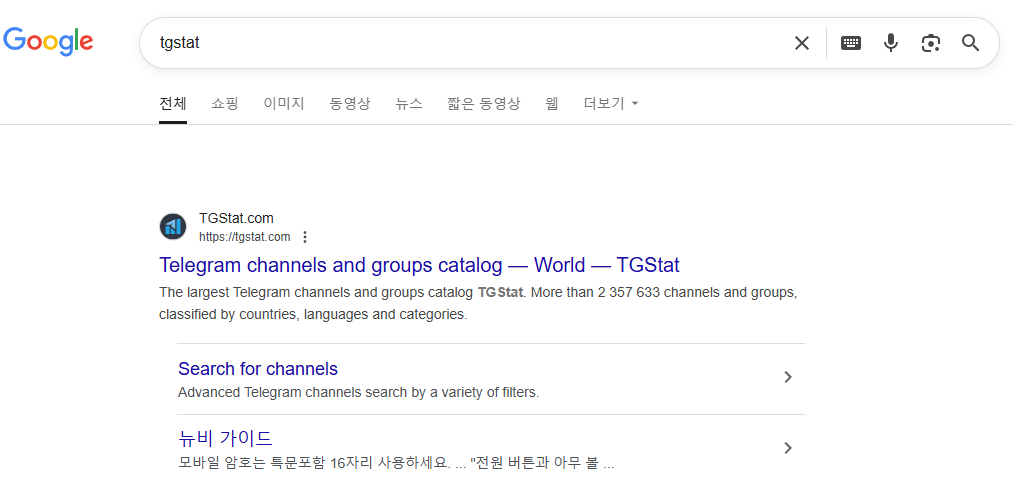Open the on-screen keyboard input tool
The height and width of the screenshot is (482, 1013).
850,43
